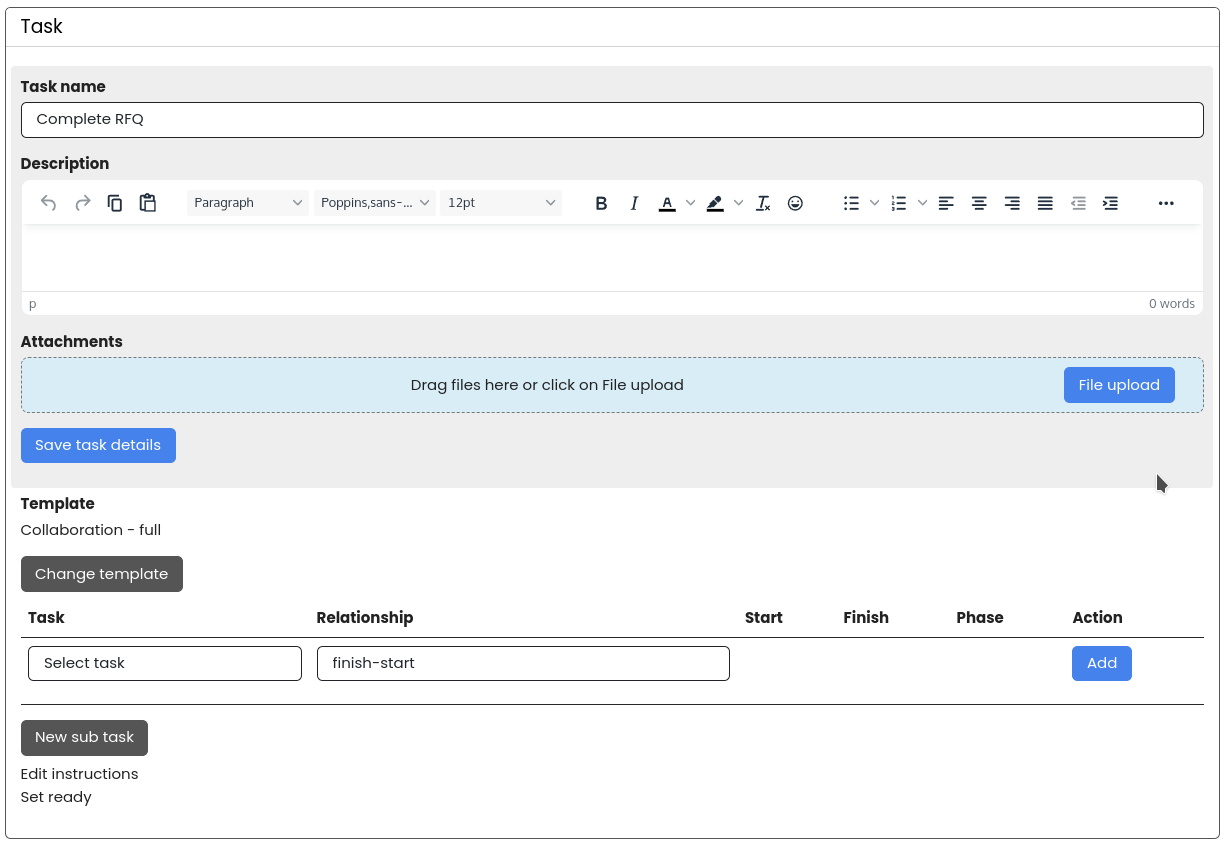The width and height of the screenshot is (1226, 846).
Task: Toggle Bold formatting
Action: 601,203
